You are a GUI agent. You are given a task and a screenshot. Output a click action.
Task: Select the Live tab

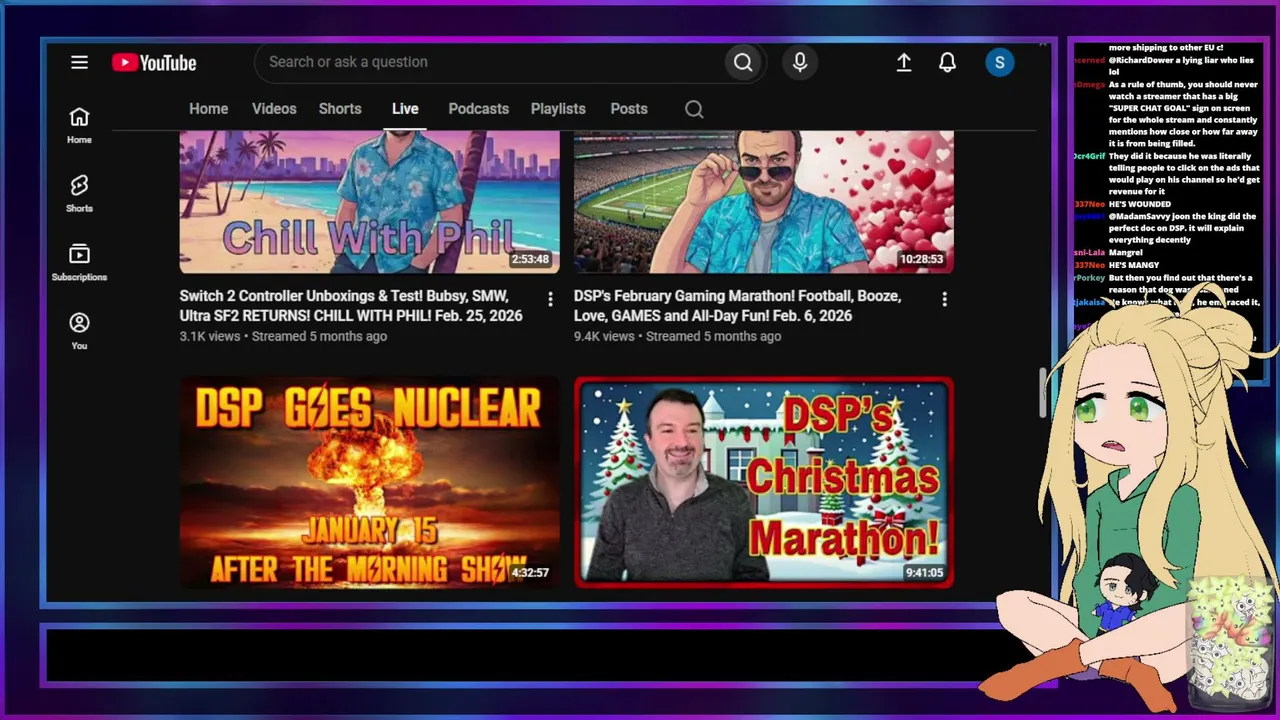[405, 109]
